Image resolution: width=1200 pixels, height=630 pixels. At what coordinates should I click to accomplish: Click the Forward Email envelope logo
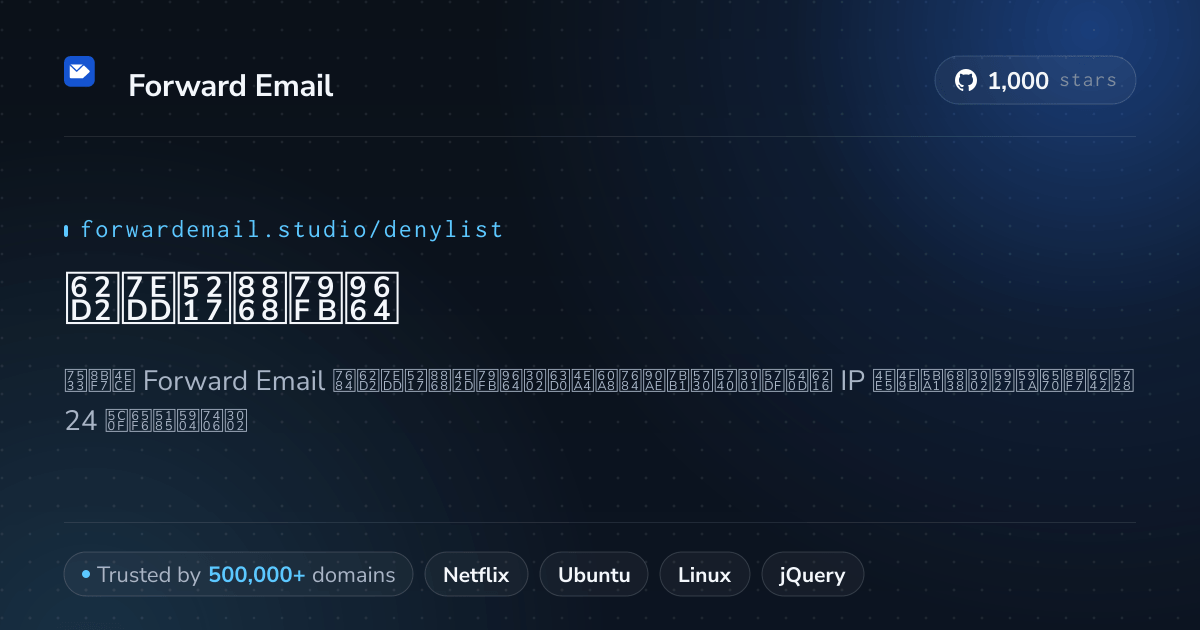click(80, 71)
